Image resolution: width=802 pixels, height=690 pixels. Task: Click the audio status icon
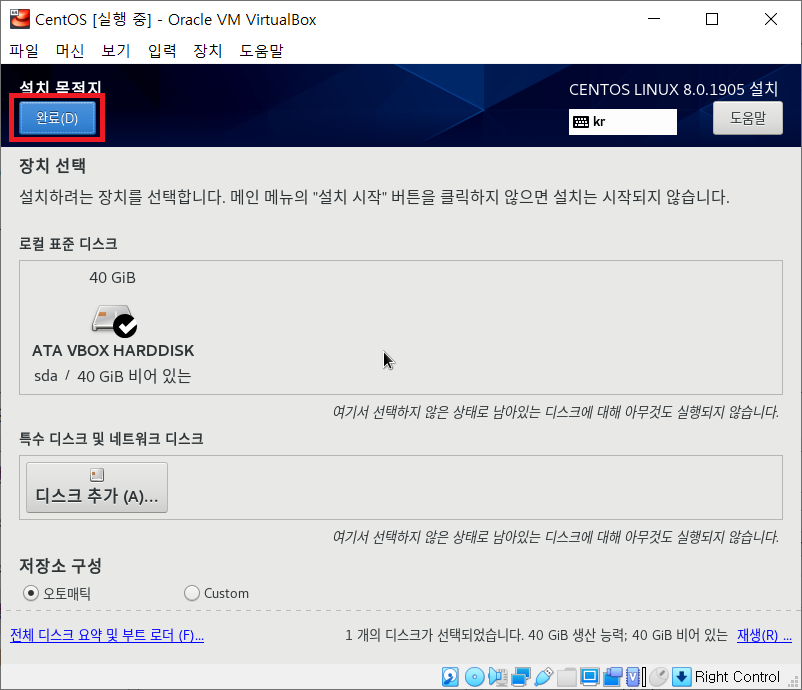(x=497, y=677)
